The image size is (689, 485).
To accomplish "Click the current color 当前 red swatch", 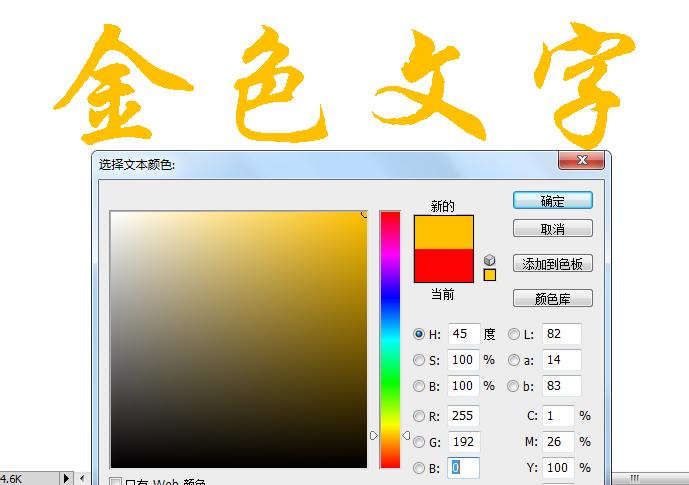I will point(444,265).
